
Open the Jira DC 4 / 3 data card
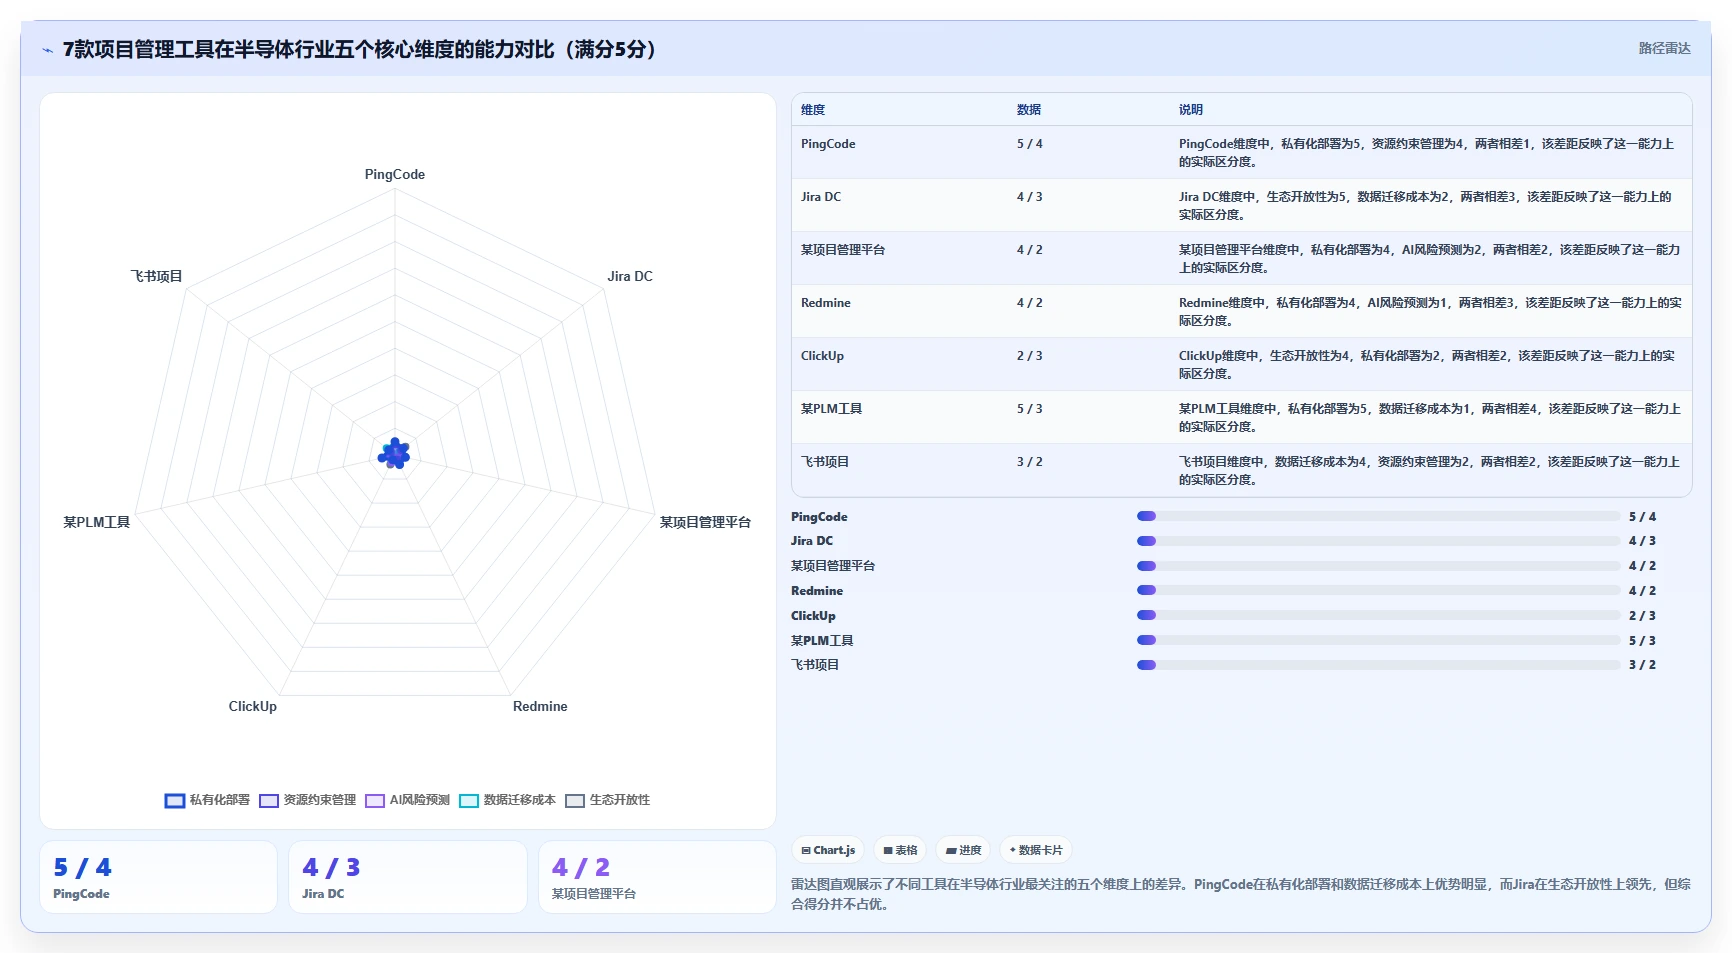click(408, 877)
